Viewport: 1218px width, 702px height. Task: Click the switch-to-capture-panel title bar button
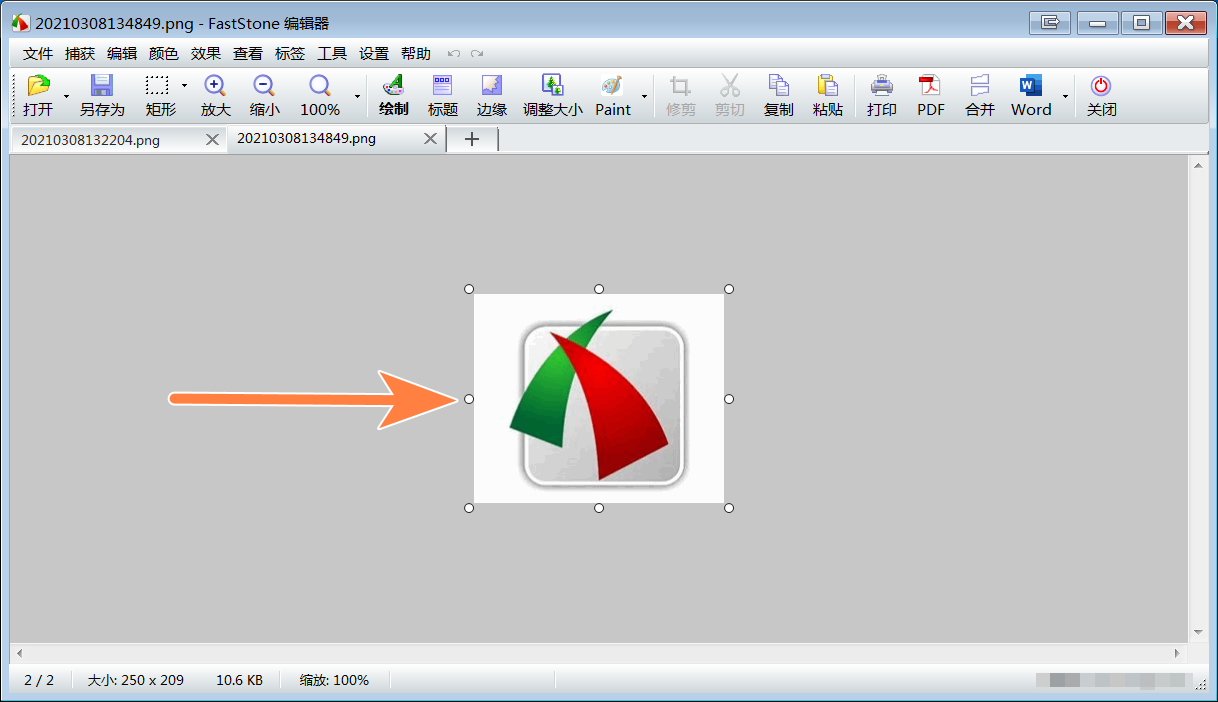[x=1050, y=22]
